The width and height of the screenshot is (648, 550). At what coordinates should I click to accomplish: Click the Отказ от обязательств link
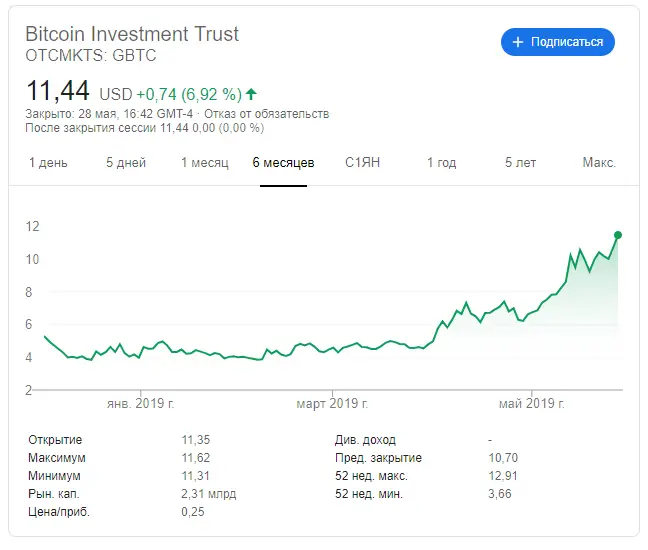[267, 113]
